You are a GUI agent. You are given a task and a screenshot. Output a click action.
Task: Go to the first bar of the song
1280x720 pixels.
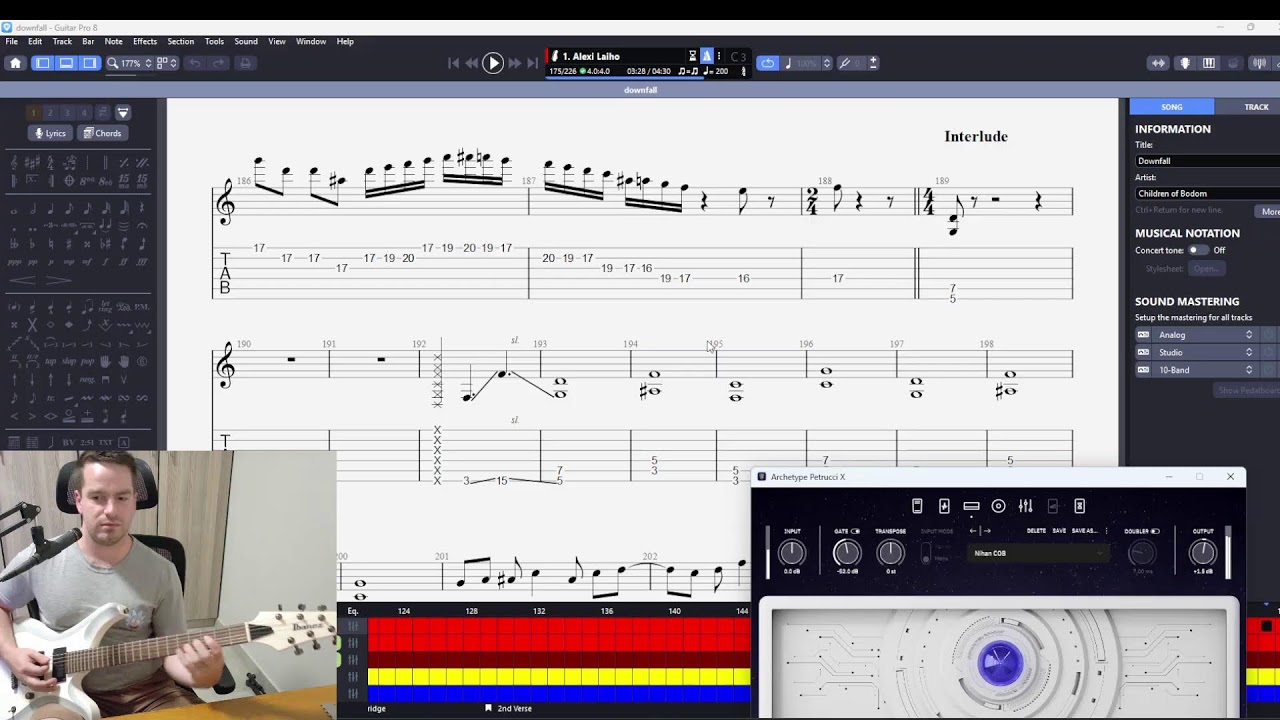click(x=453, y=63)
